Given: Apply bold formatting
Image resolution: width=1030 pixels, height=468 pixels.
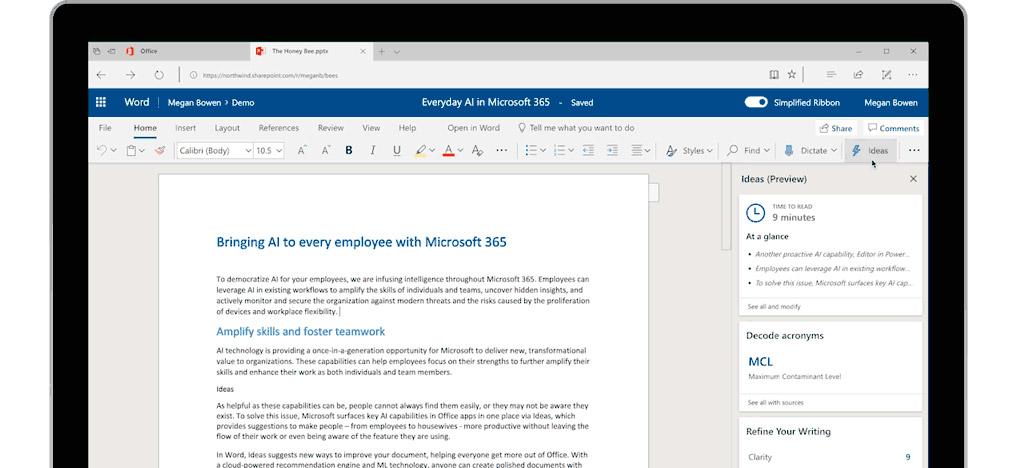Looking at the screenshot, I should (349, 151).
